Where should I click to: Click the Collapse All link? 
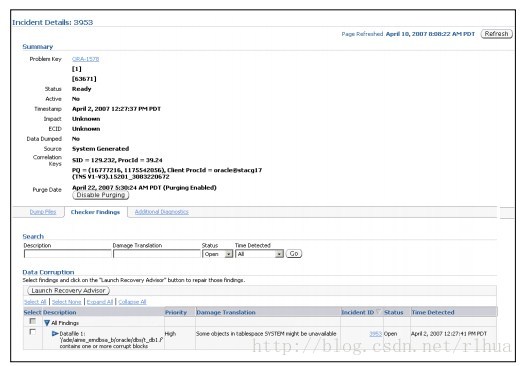pos(132,302)
